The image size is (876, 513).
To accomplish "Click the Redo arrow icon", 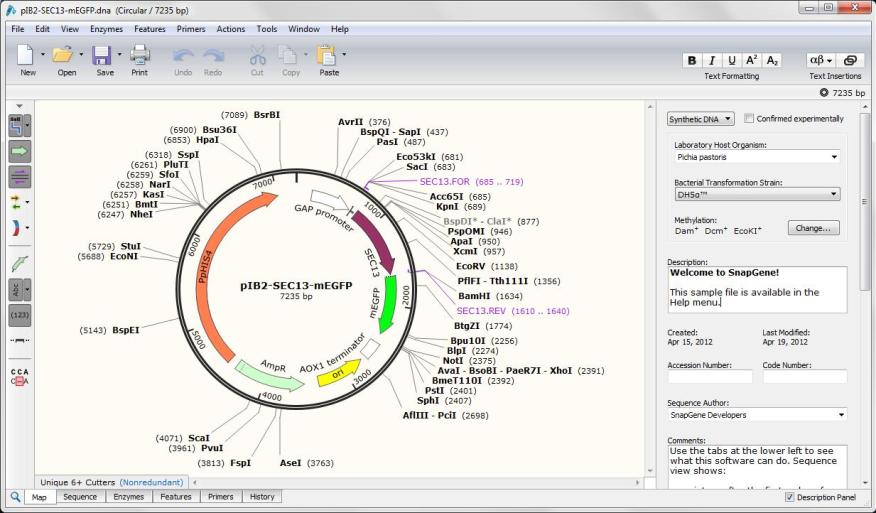I will pos(213,56).
